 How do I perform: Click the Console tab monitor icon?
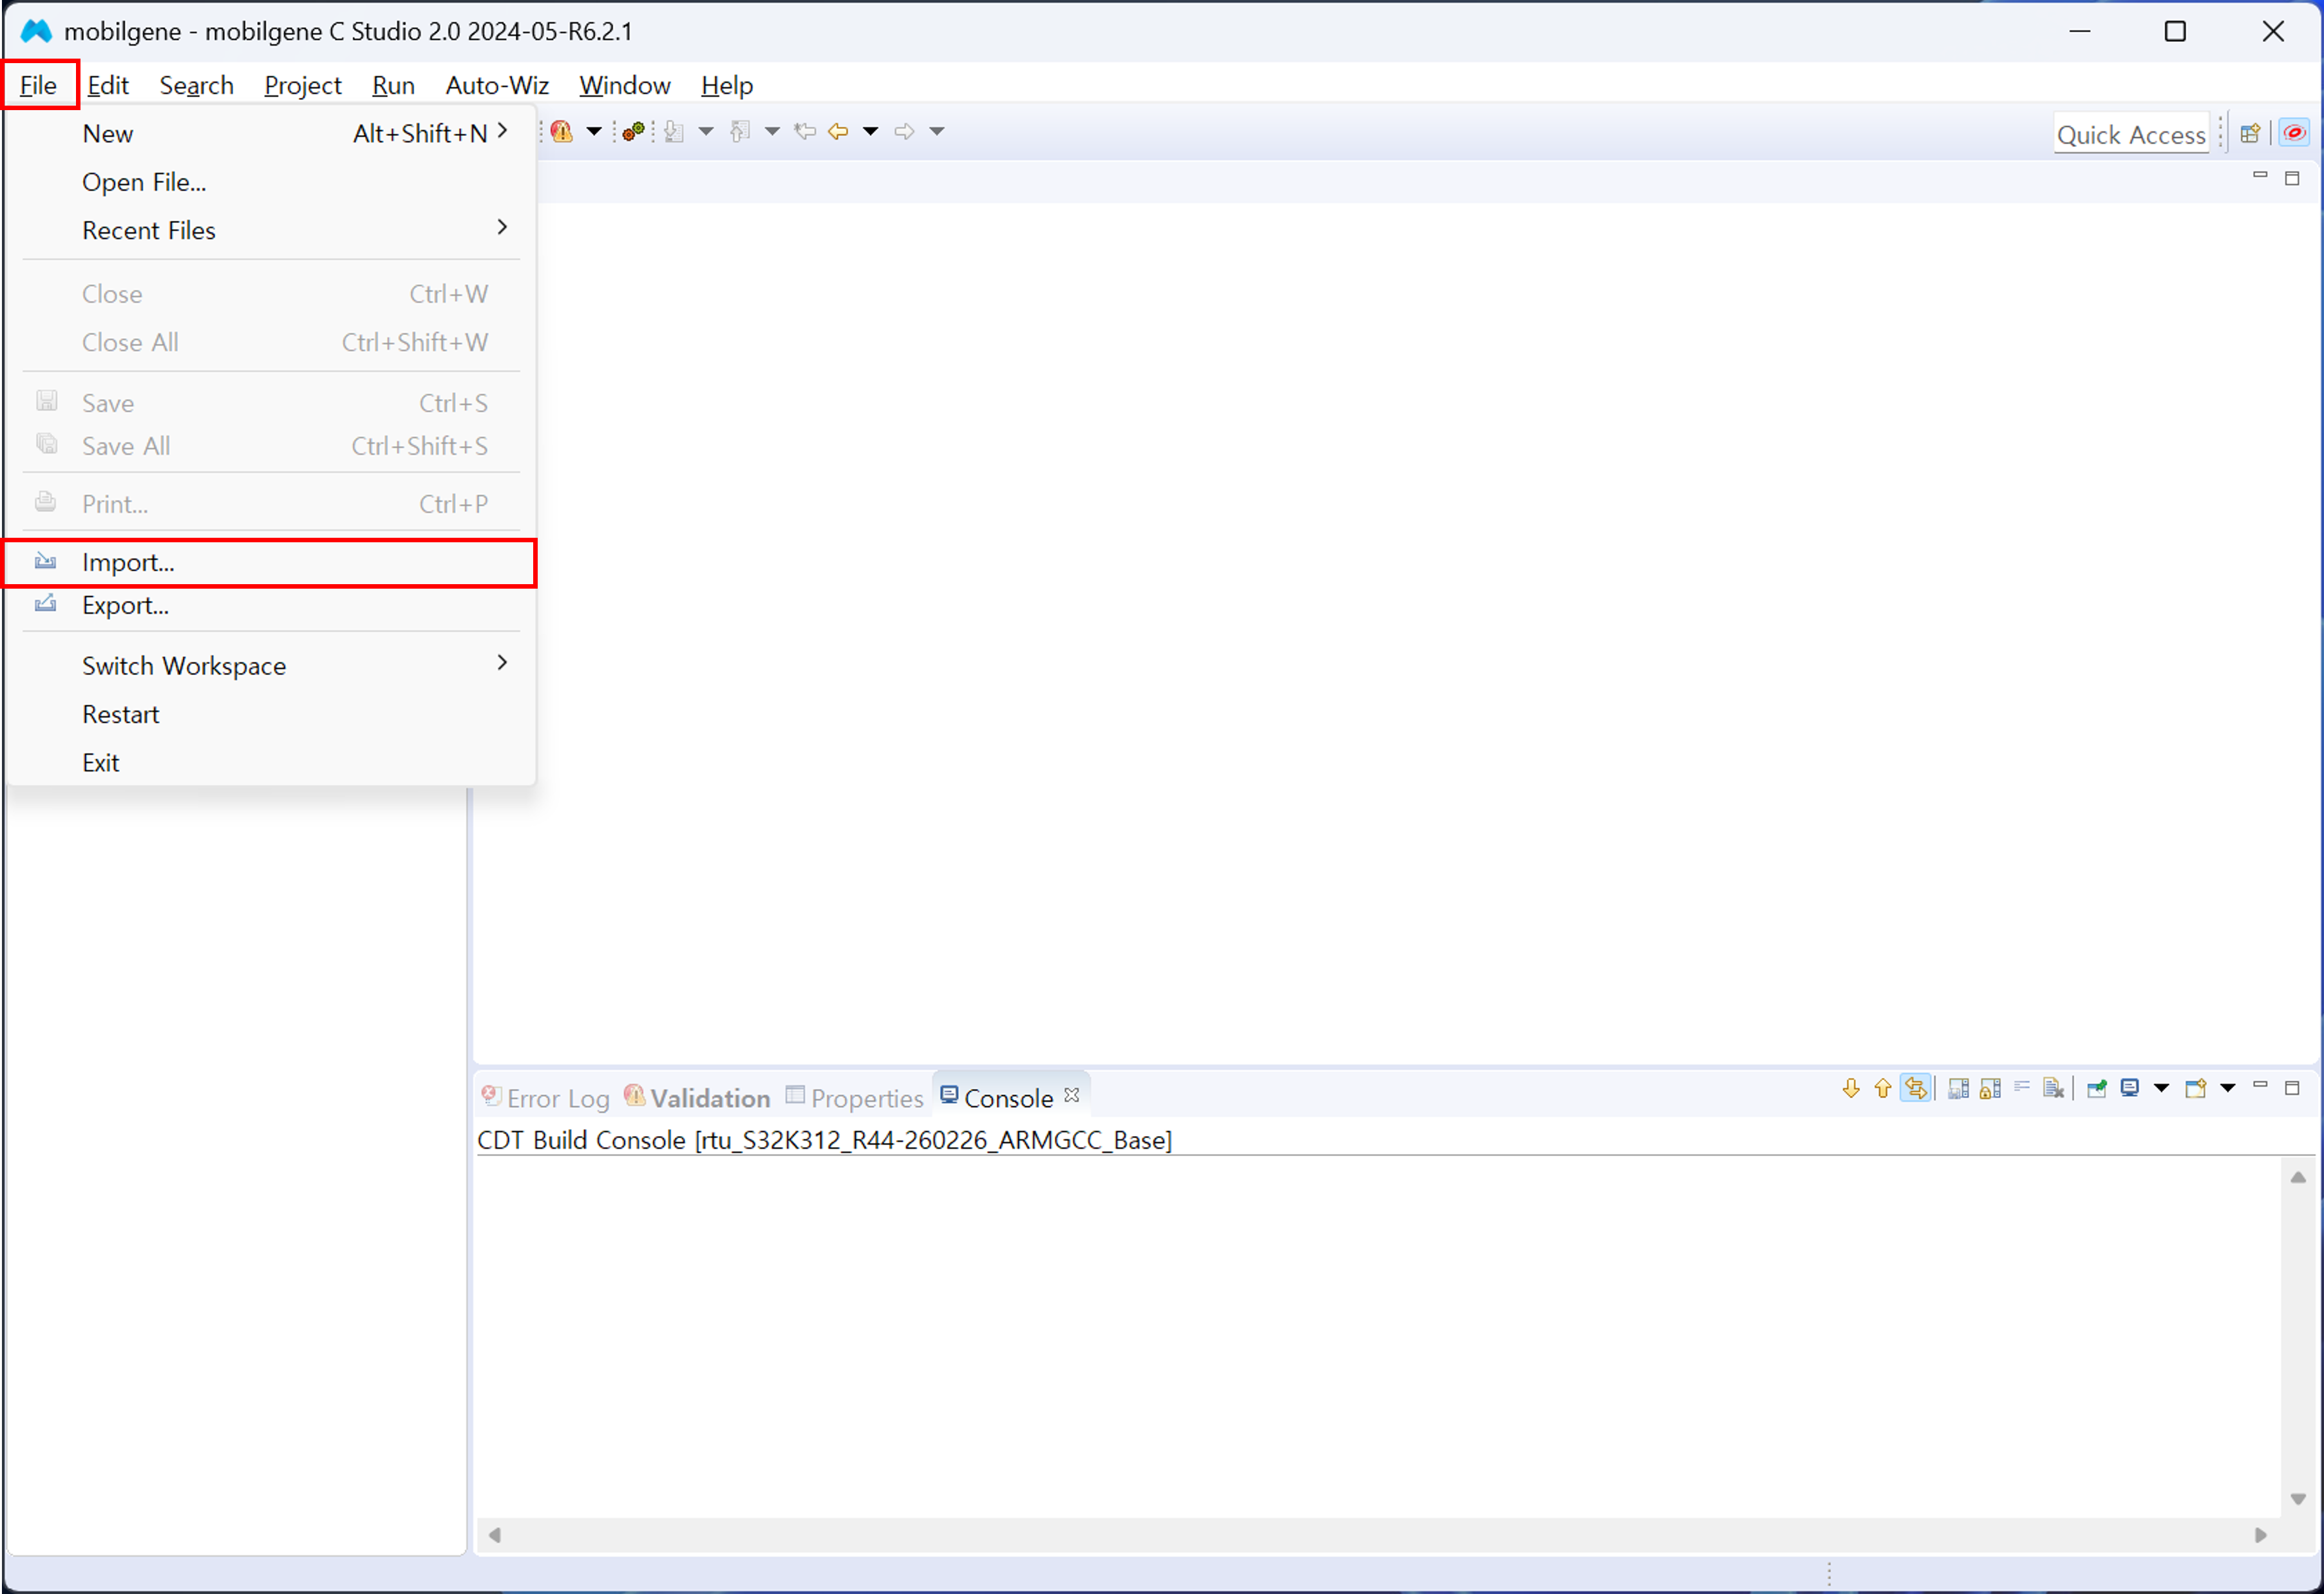point(949,1095)
